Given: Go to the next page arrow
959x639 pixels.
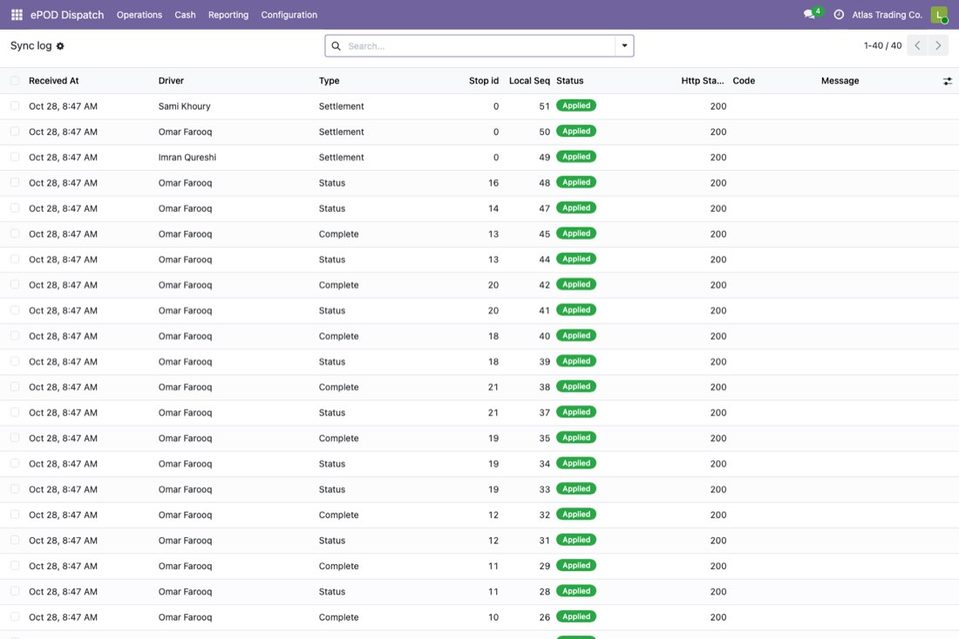Looking at the screenshot, I should [938, 46].
